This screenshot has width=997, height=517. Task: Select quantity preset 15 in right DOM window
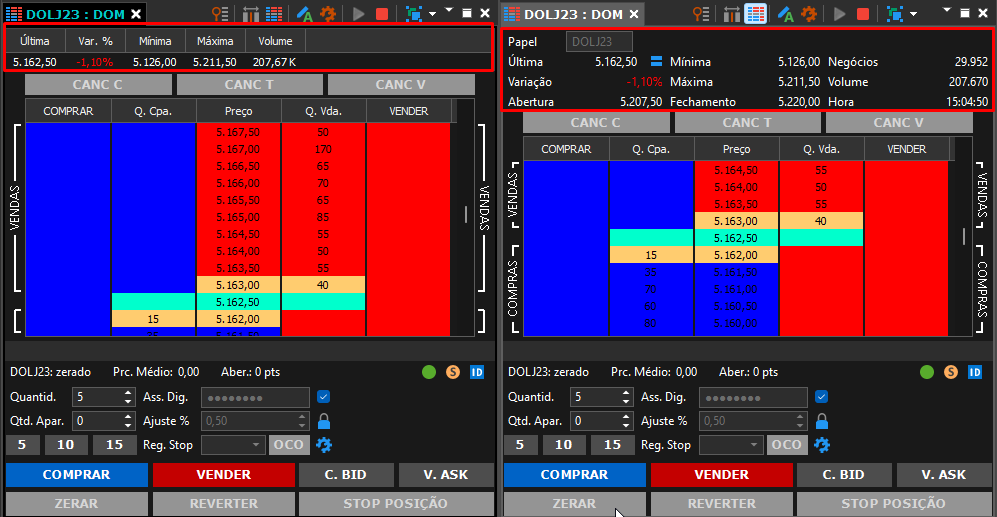(612, 445)
